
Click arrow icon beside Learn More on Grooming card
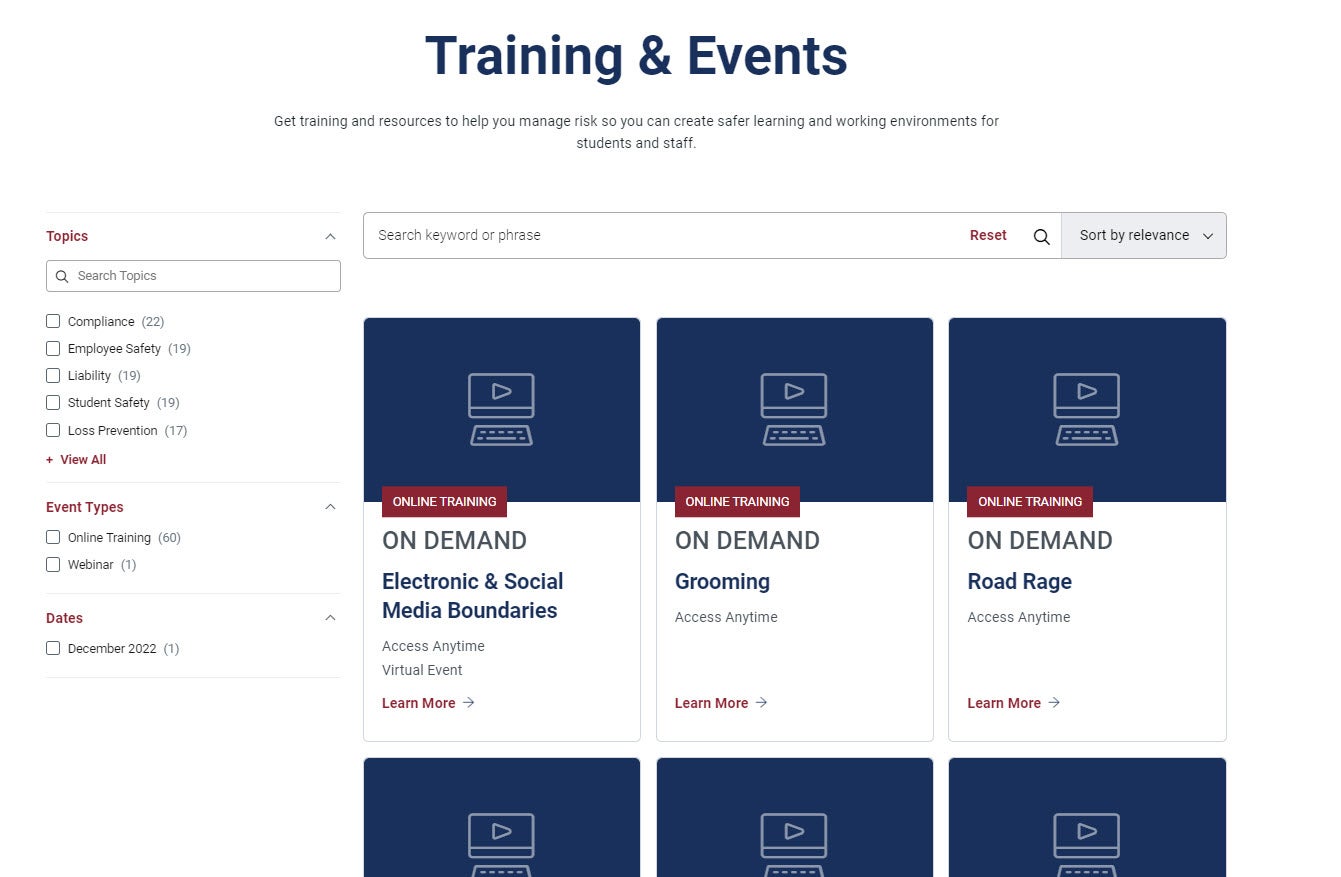(761, 703)
